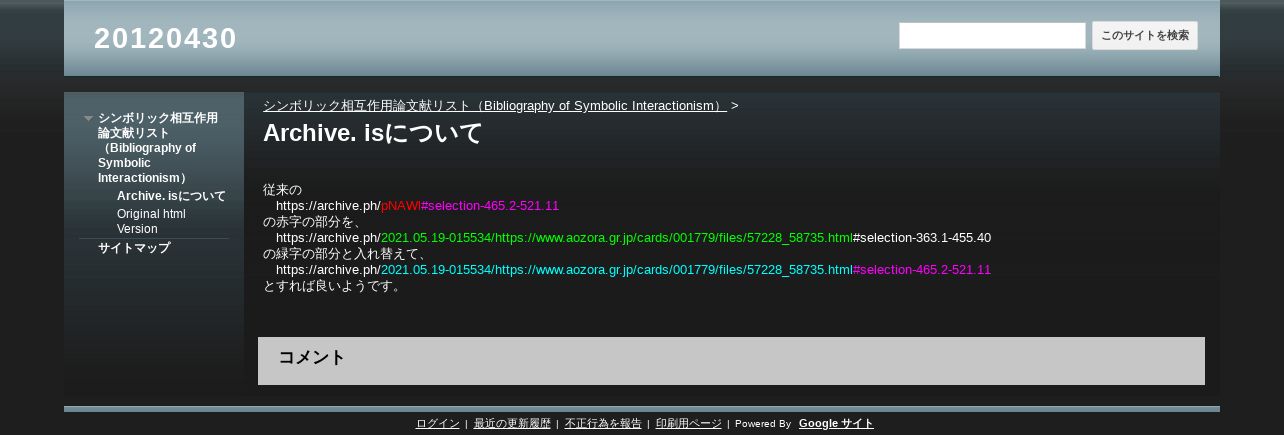Screen dimensions: 1284x435
Task: Click the green aozora.gr.jp URL text
Action: 617,238
